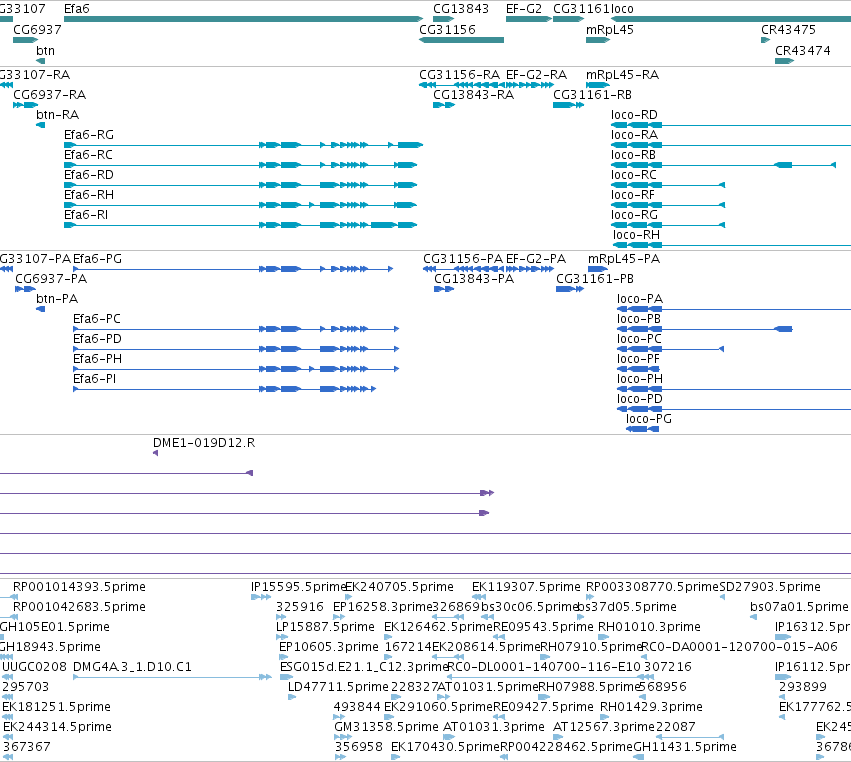851x762 pixels.
Task: Click the Efa6-PC protein label
Action: pos(97,319)
